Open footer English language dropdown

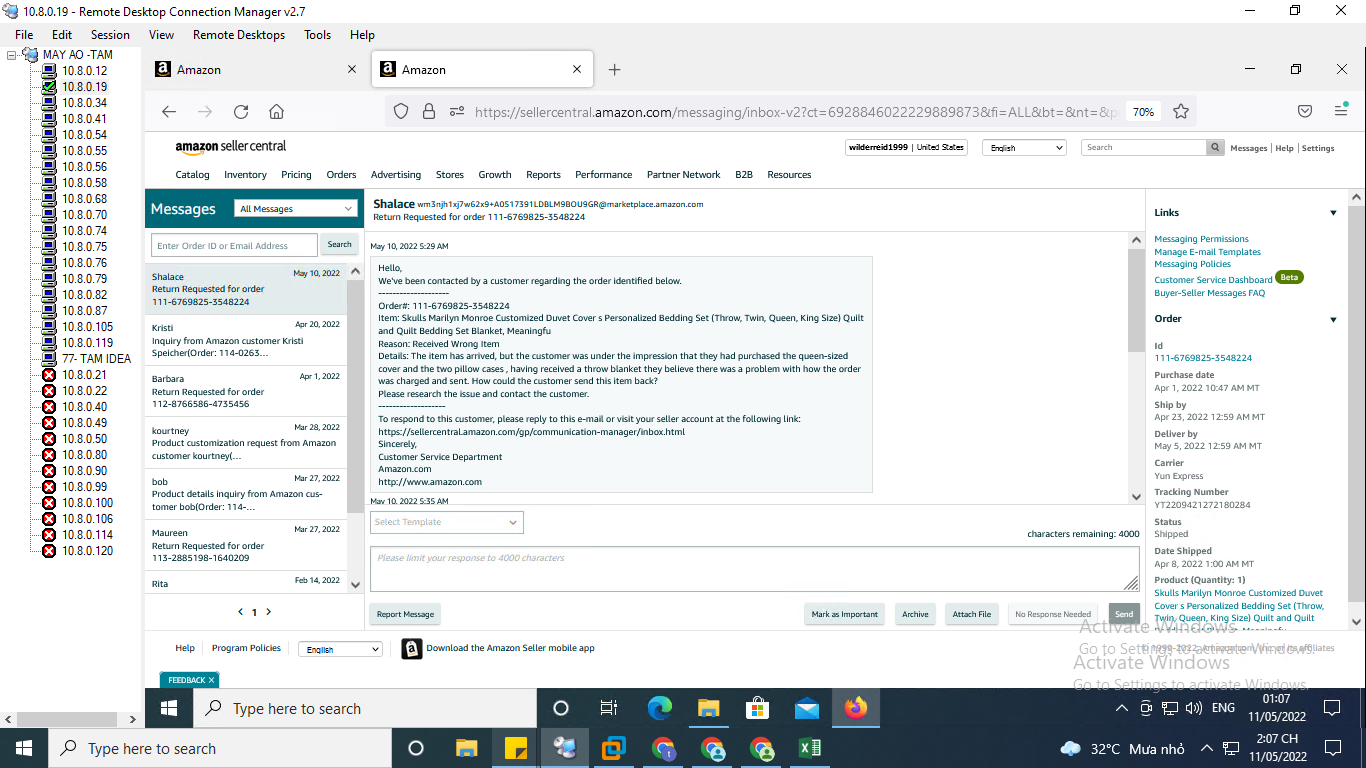tap(340, 649)
